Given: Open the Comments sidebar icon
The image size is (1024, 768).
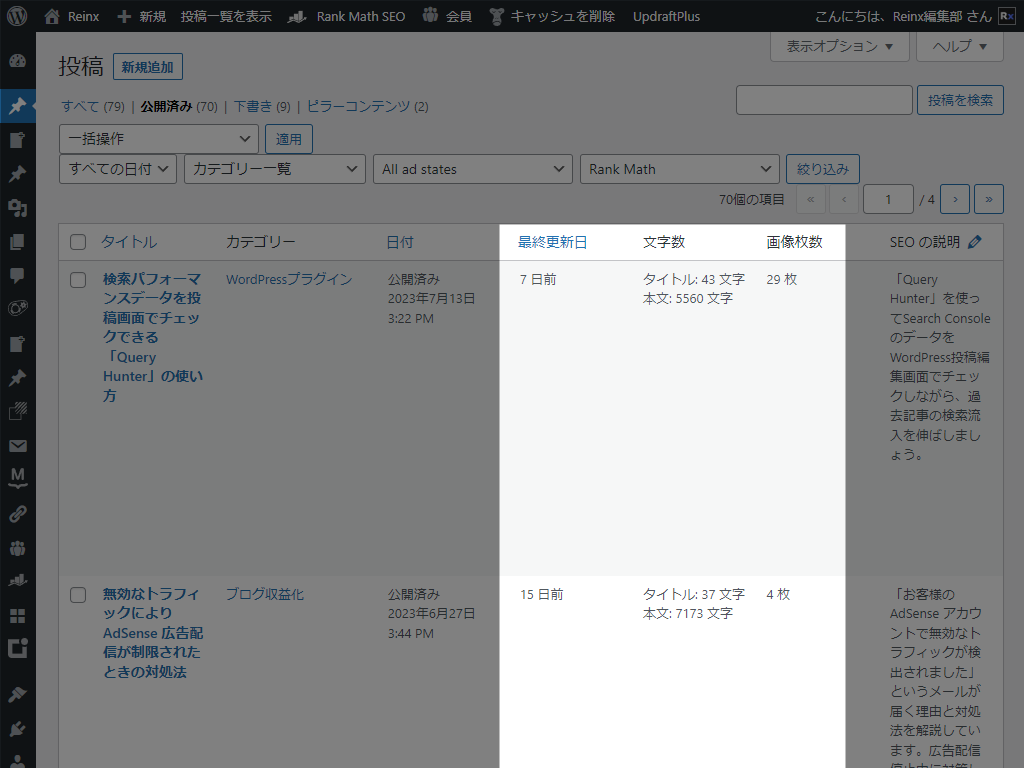Looking at the screenshot, I should [18, 276].
